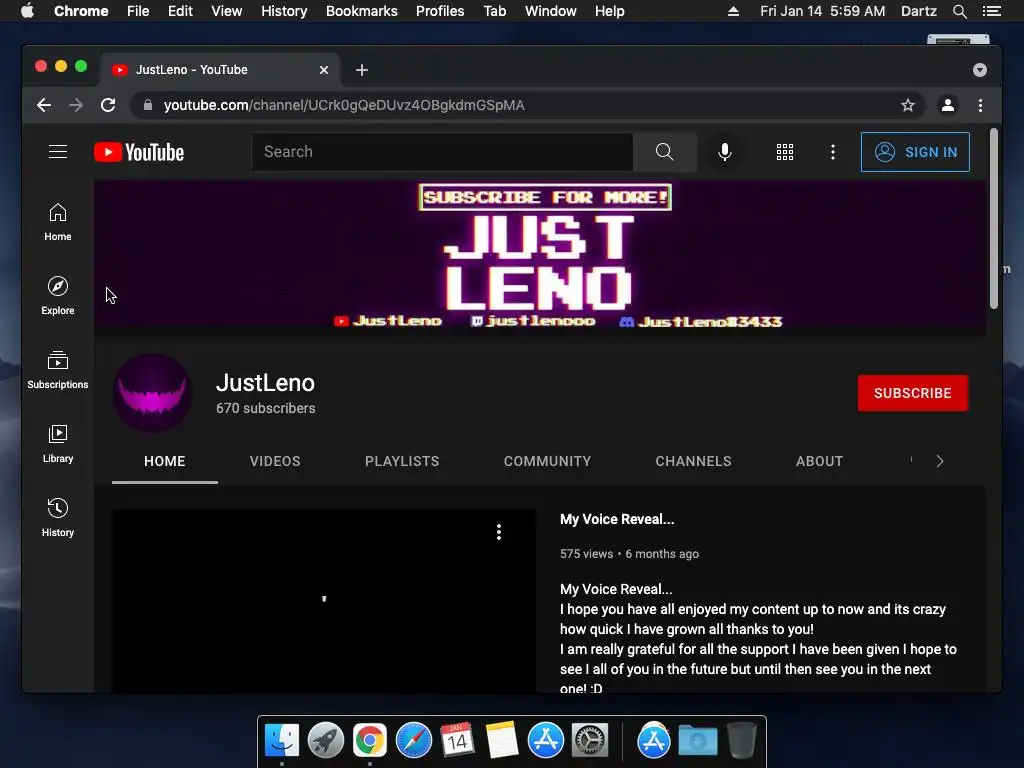
Task: Open the File menu
Action: click(x=138, y=11)
